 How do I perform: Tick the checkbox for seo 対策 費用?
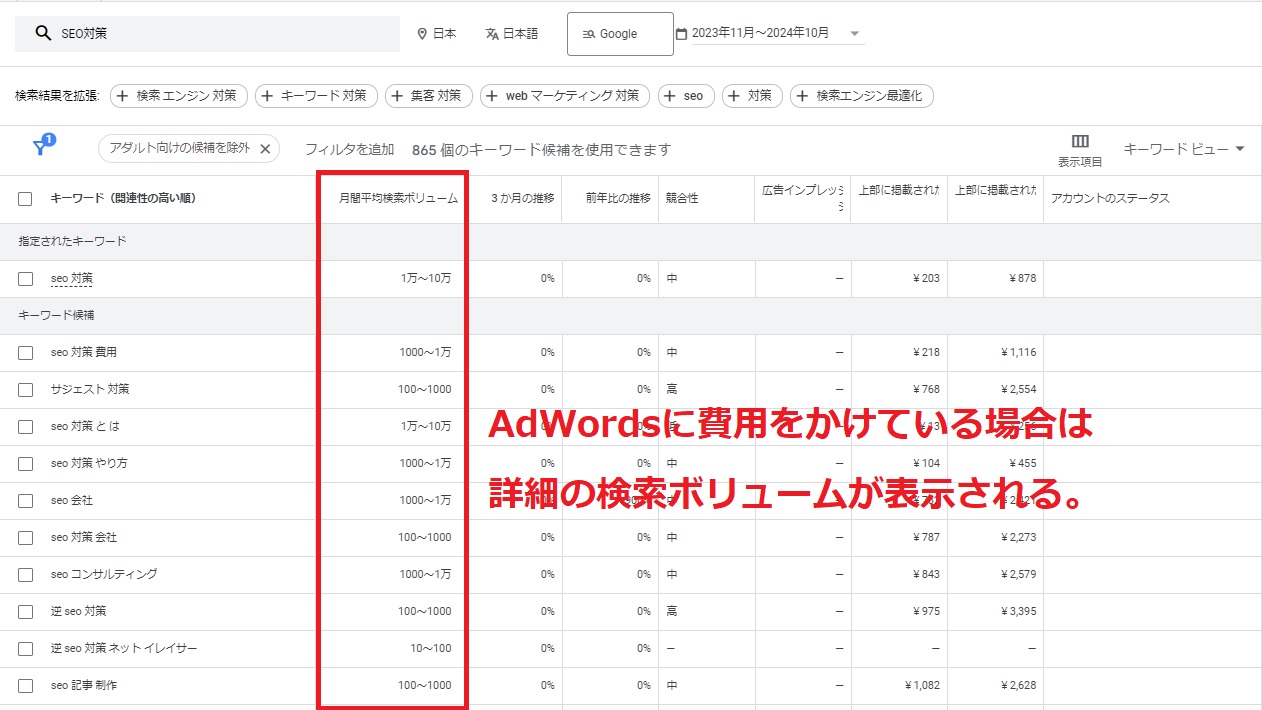point(25,353)
